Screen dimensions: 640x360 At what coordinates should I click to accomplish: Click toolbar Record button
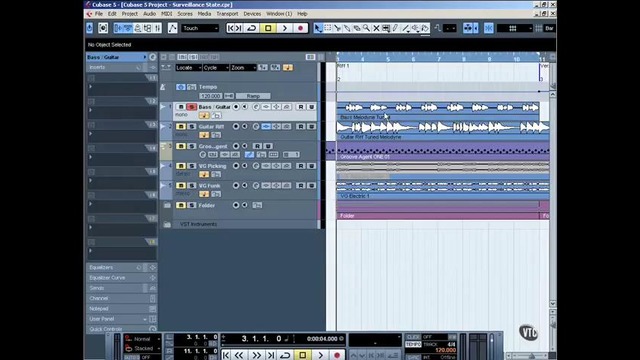click(301, 28)
